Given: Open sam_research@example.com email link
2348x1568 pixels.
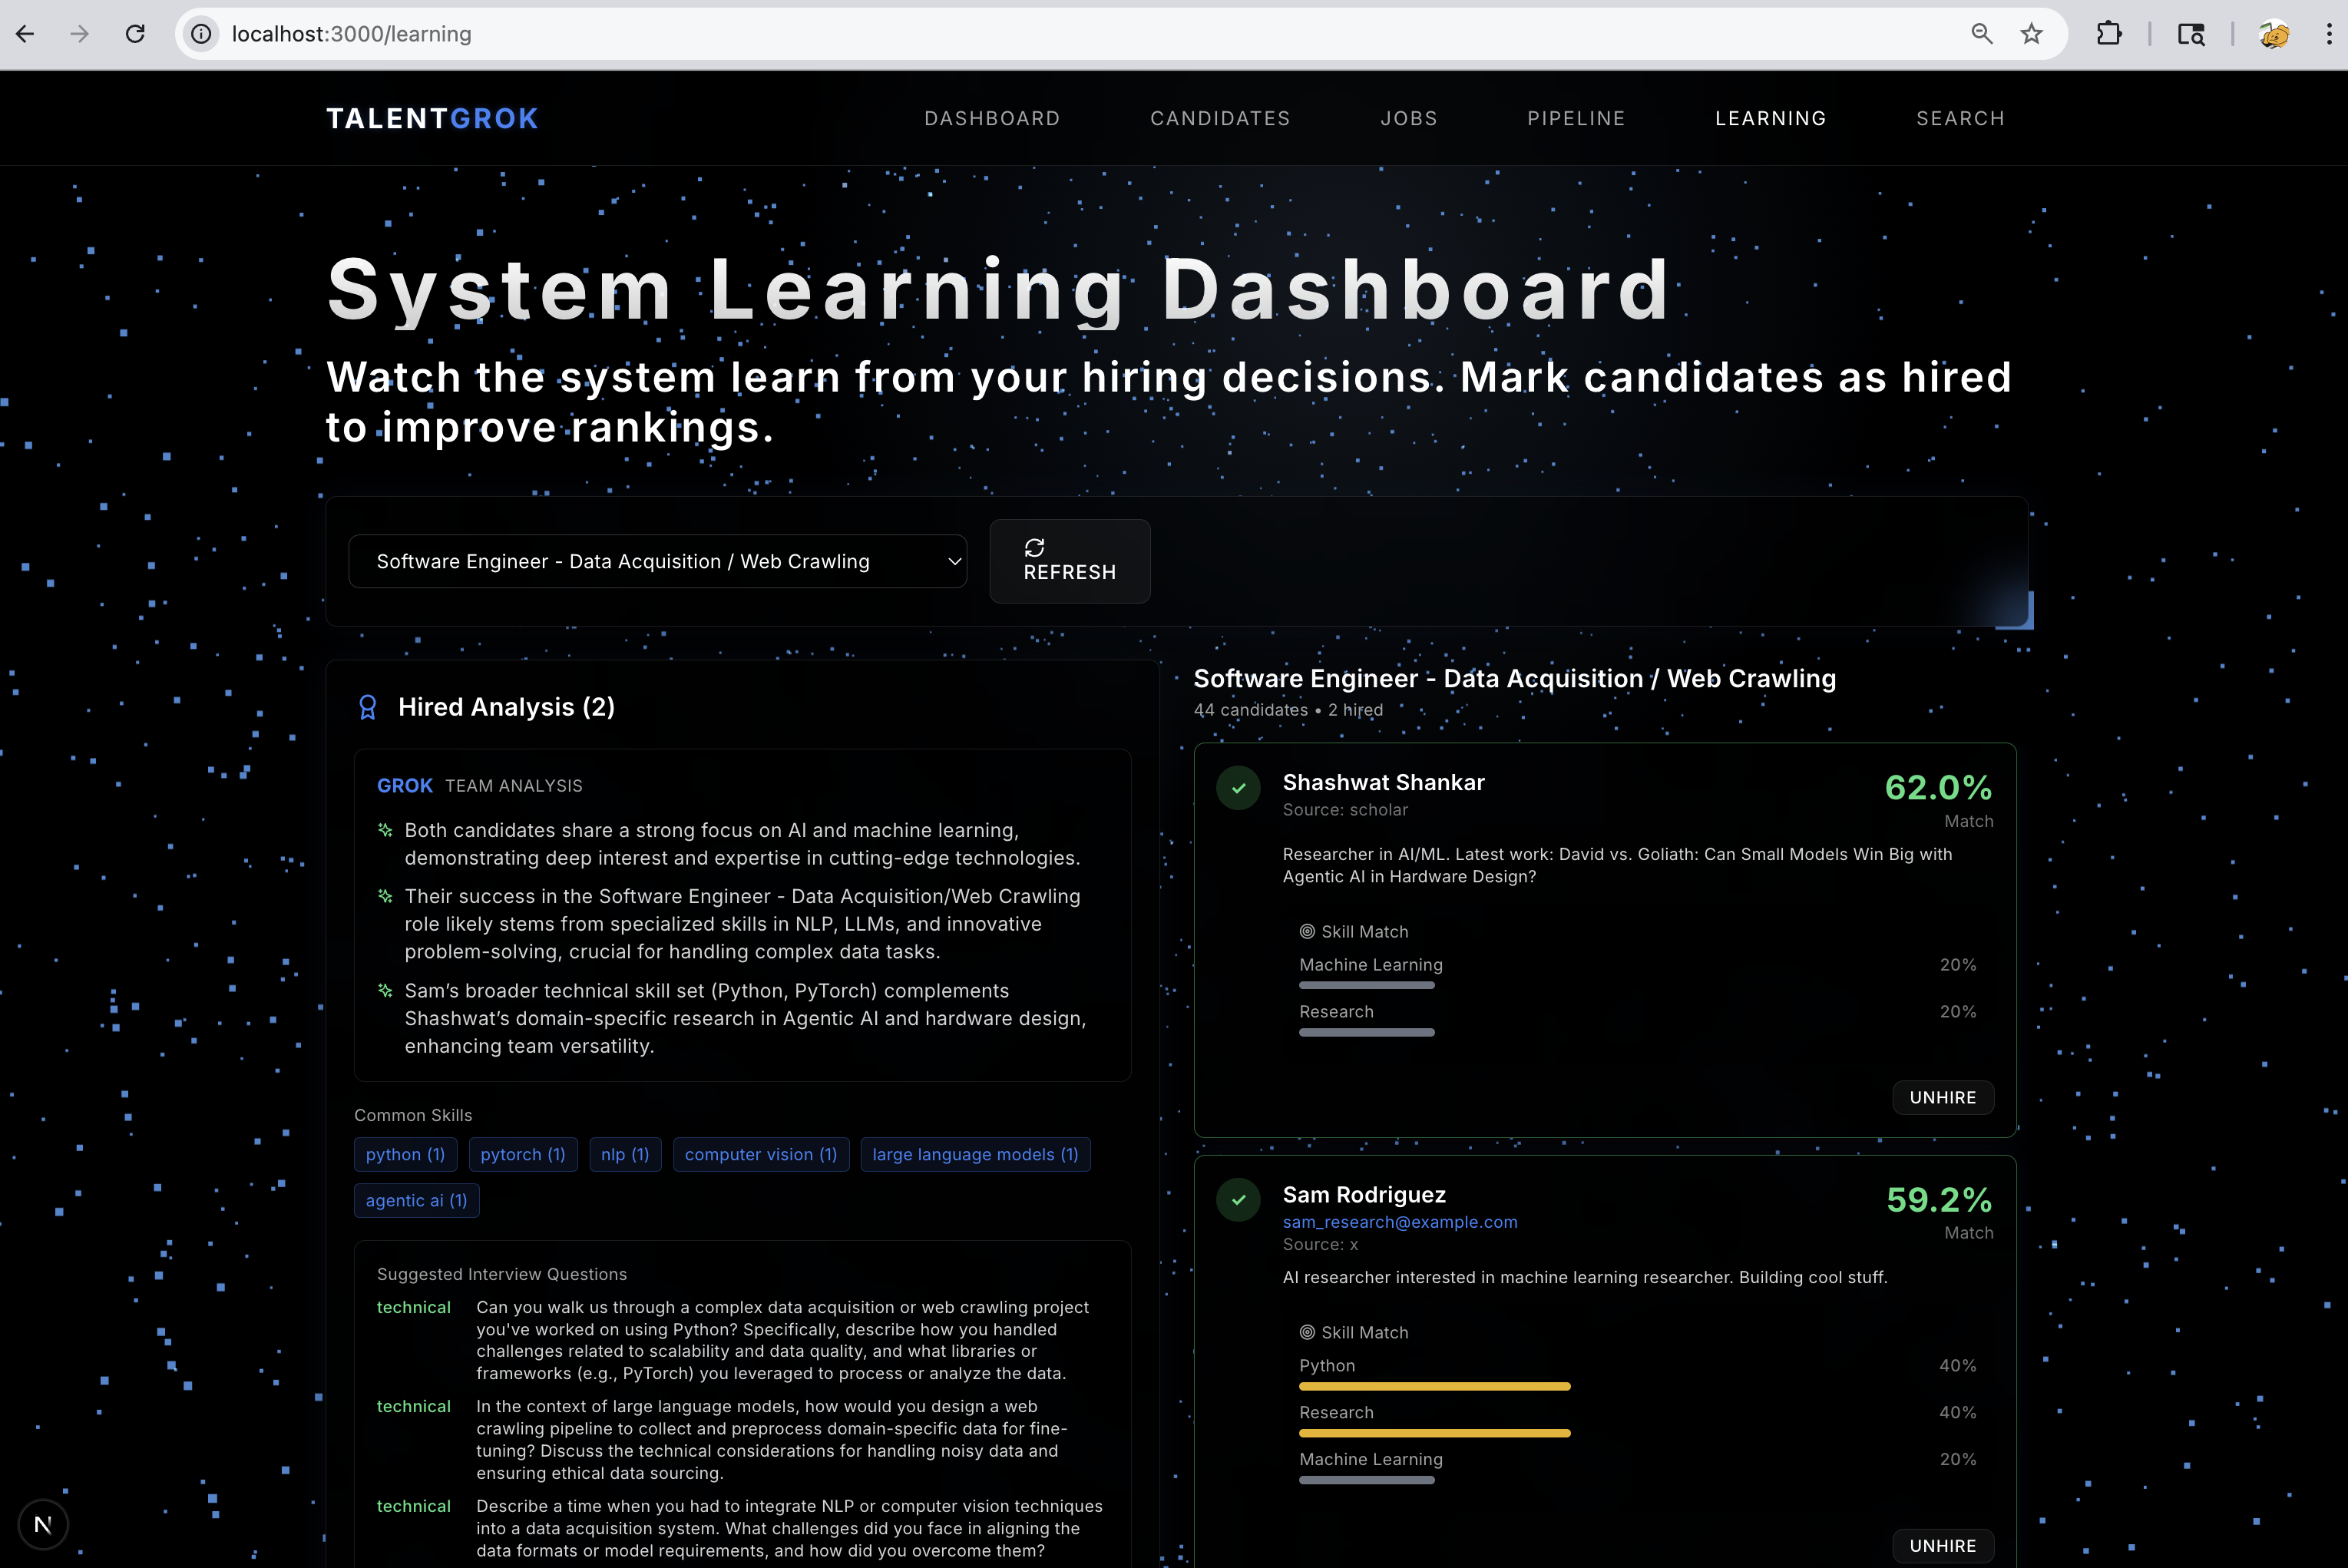Looking at the screenshot, I should (x=1399, y=1222).
